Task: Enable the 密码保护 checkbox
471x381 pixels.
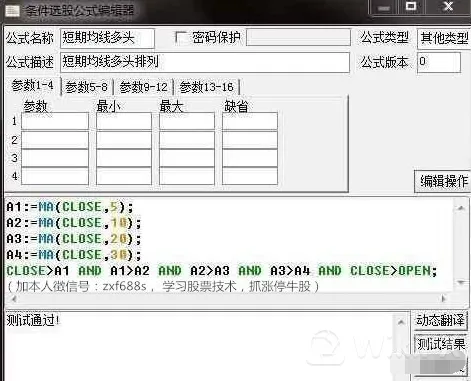Action: click(x=180, y=38)
